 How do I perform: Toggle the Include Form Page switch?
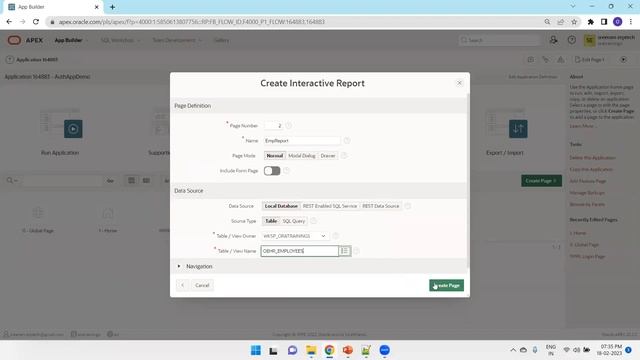tap(272, 171)
